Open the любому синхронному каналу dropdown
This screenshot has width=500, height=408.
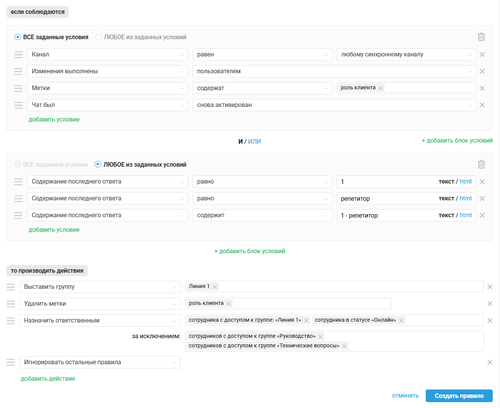point(406,54)
